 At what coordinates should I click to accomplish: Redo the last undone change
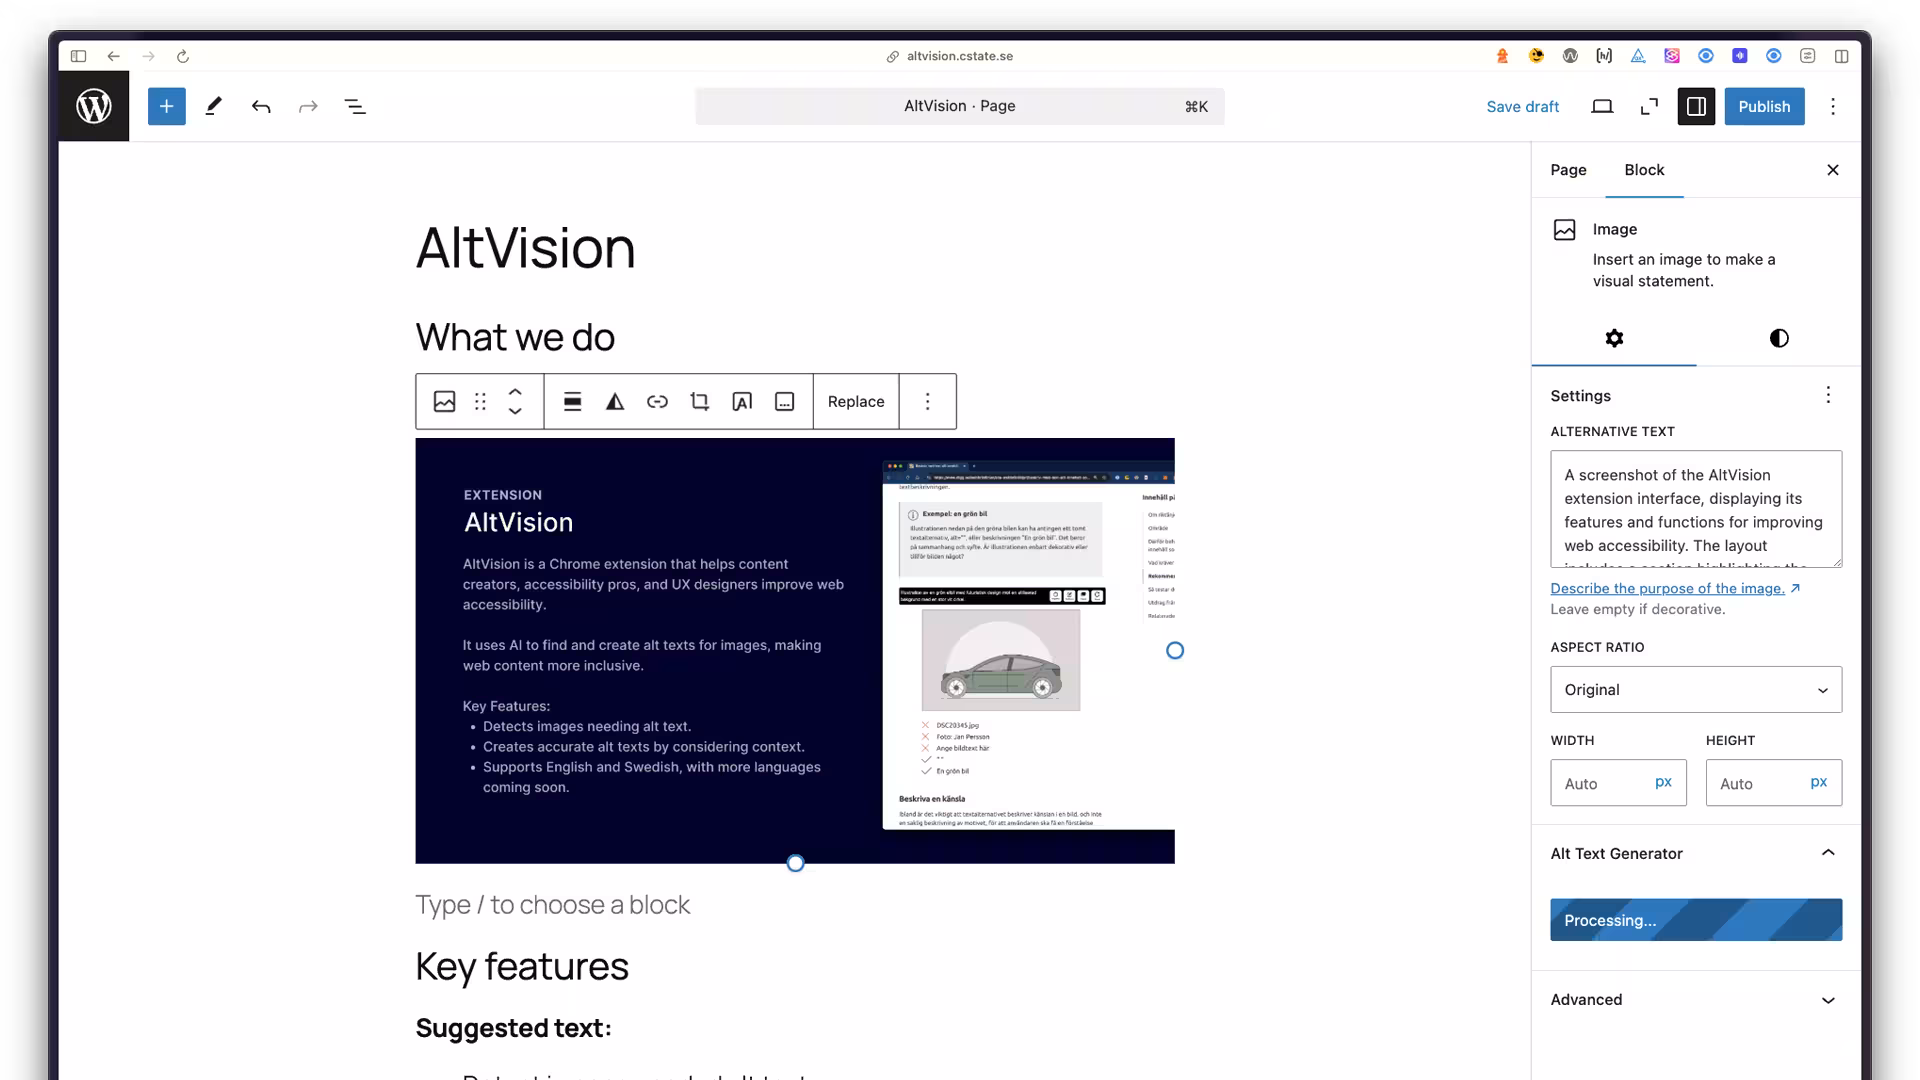coord(308,106)
